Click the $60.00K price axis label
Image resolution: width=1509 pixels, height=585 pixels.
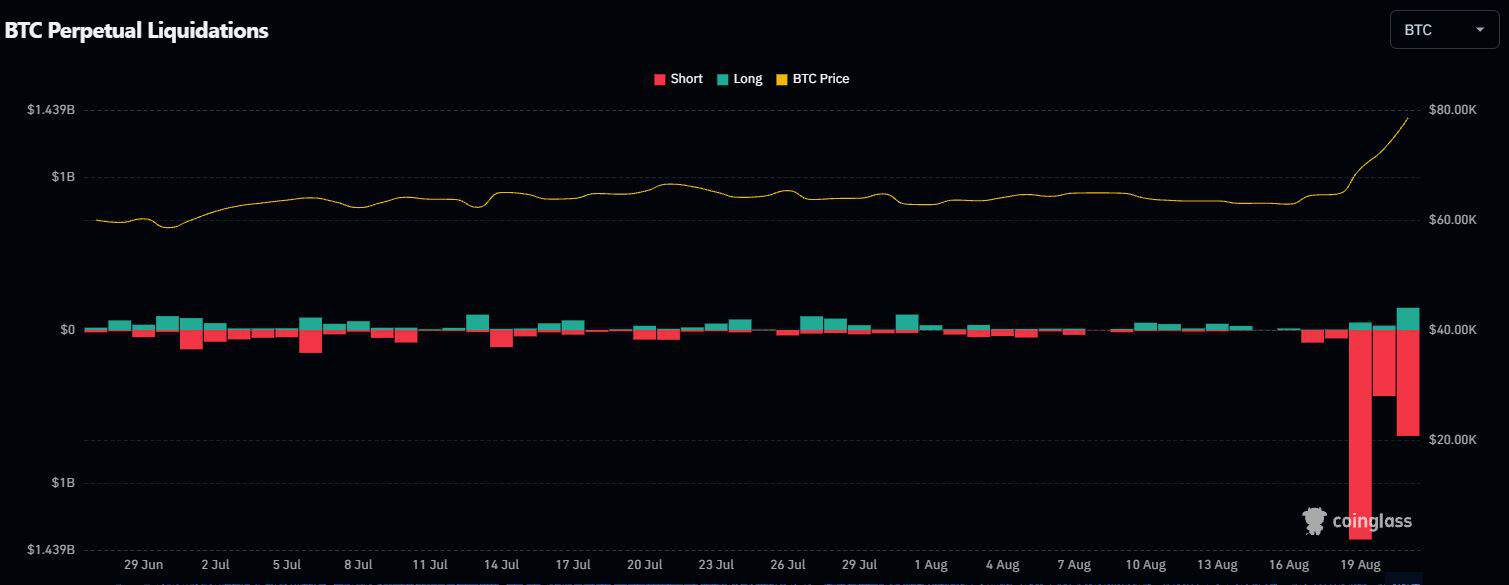1453,220
